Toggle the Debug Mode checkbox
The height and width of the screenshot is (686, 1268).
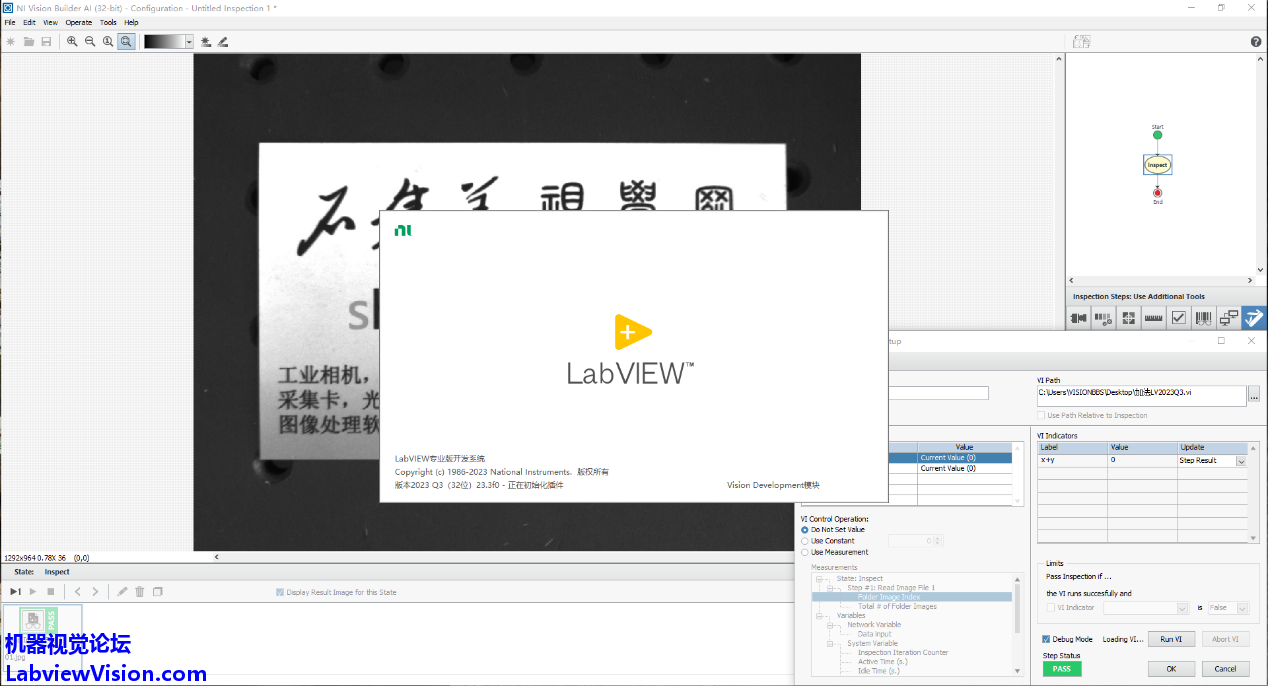click(x=1046, y=639)
